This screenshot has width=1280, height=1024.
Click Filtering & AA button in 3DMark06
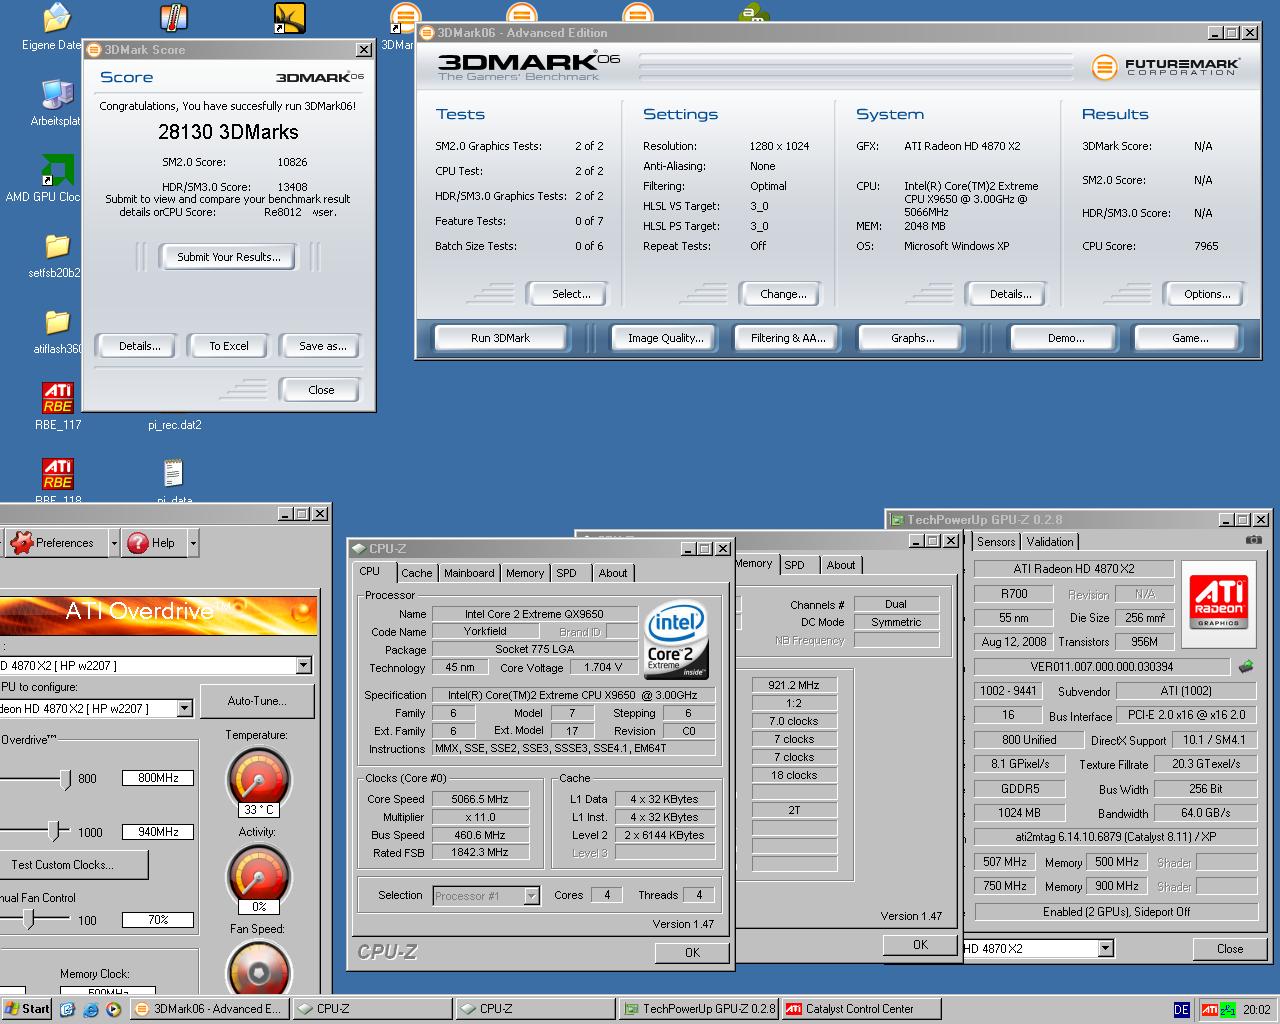(788, 338)
